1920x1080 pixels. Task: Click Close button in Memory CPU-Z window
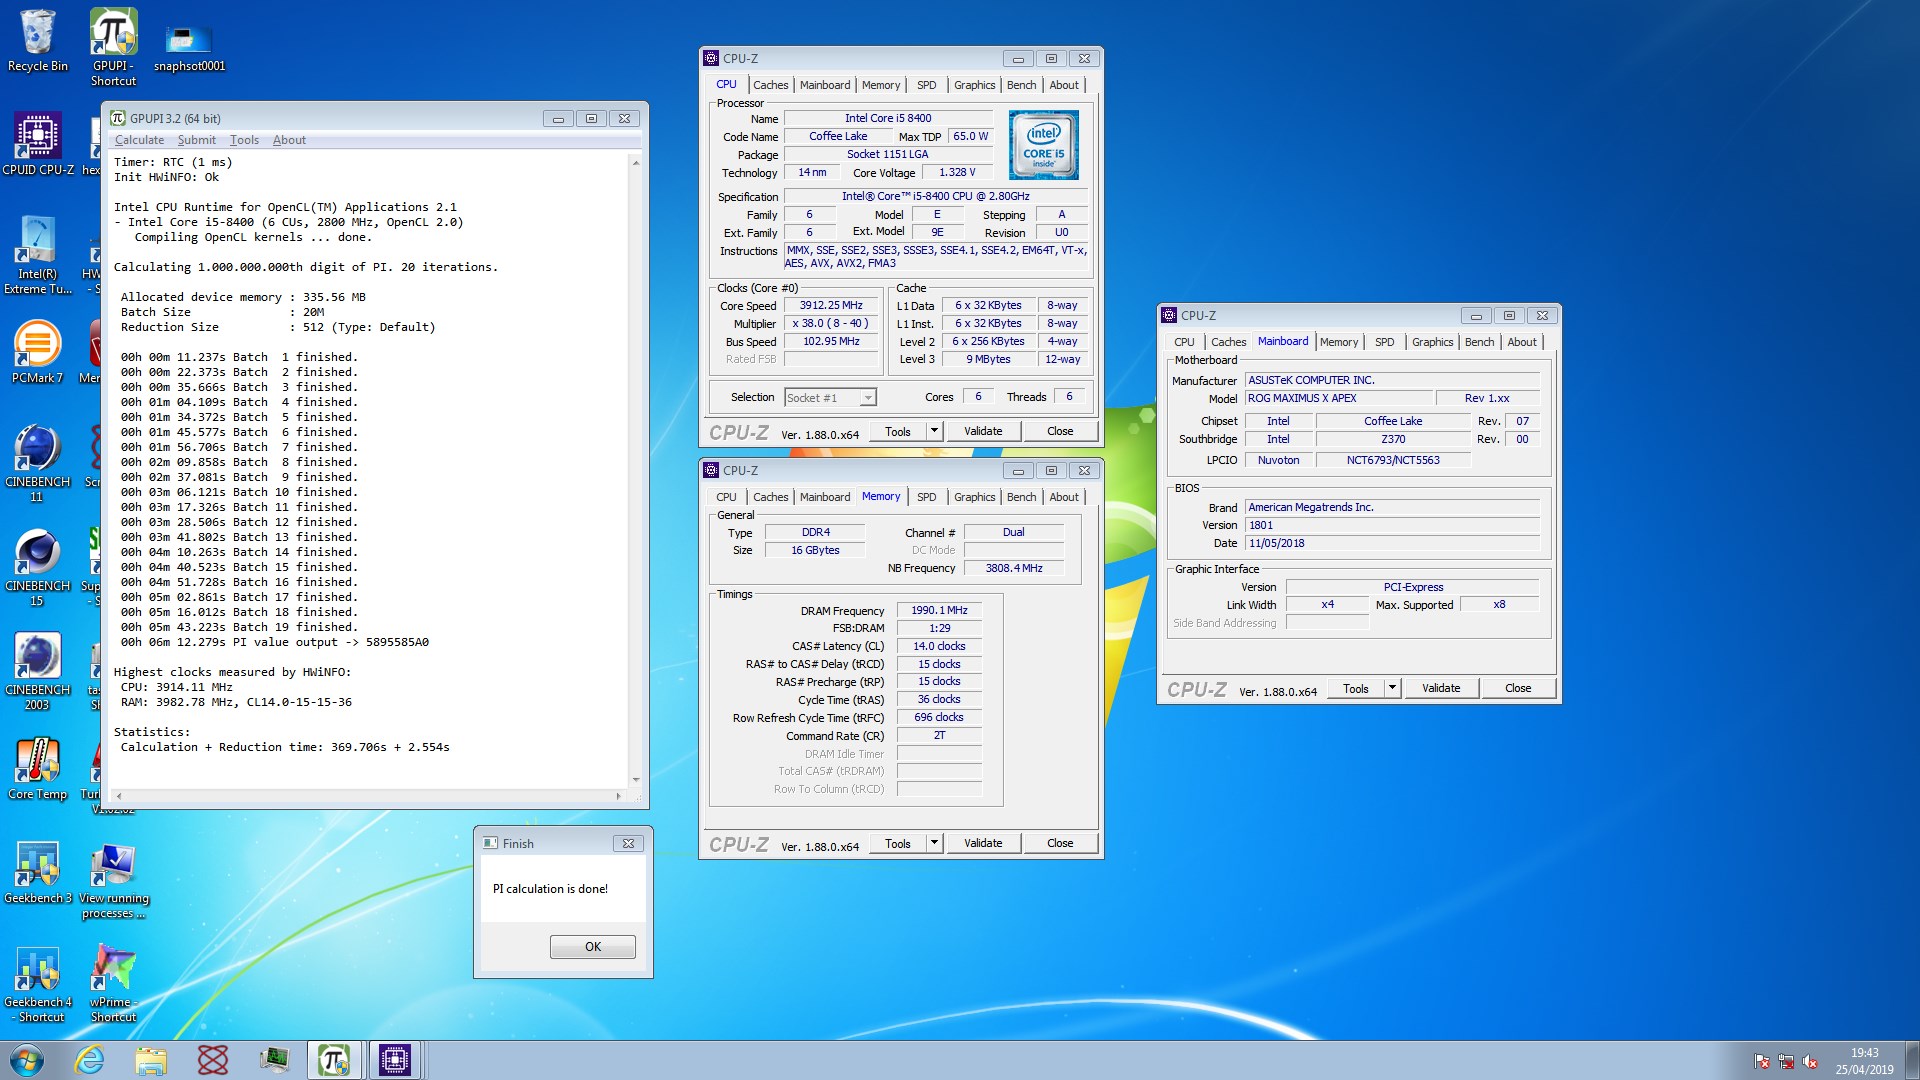click(x=1060, y=843)
